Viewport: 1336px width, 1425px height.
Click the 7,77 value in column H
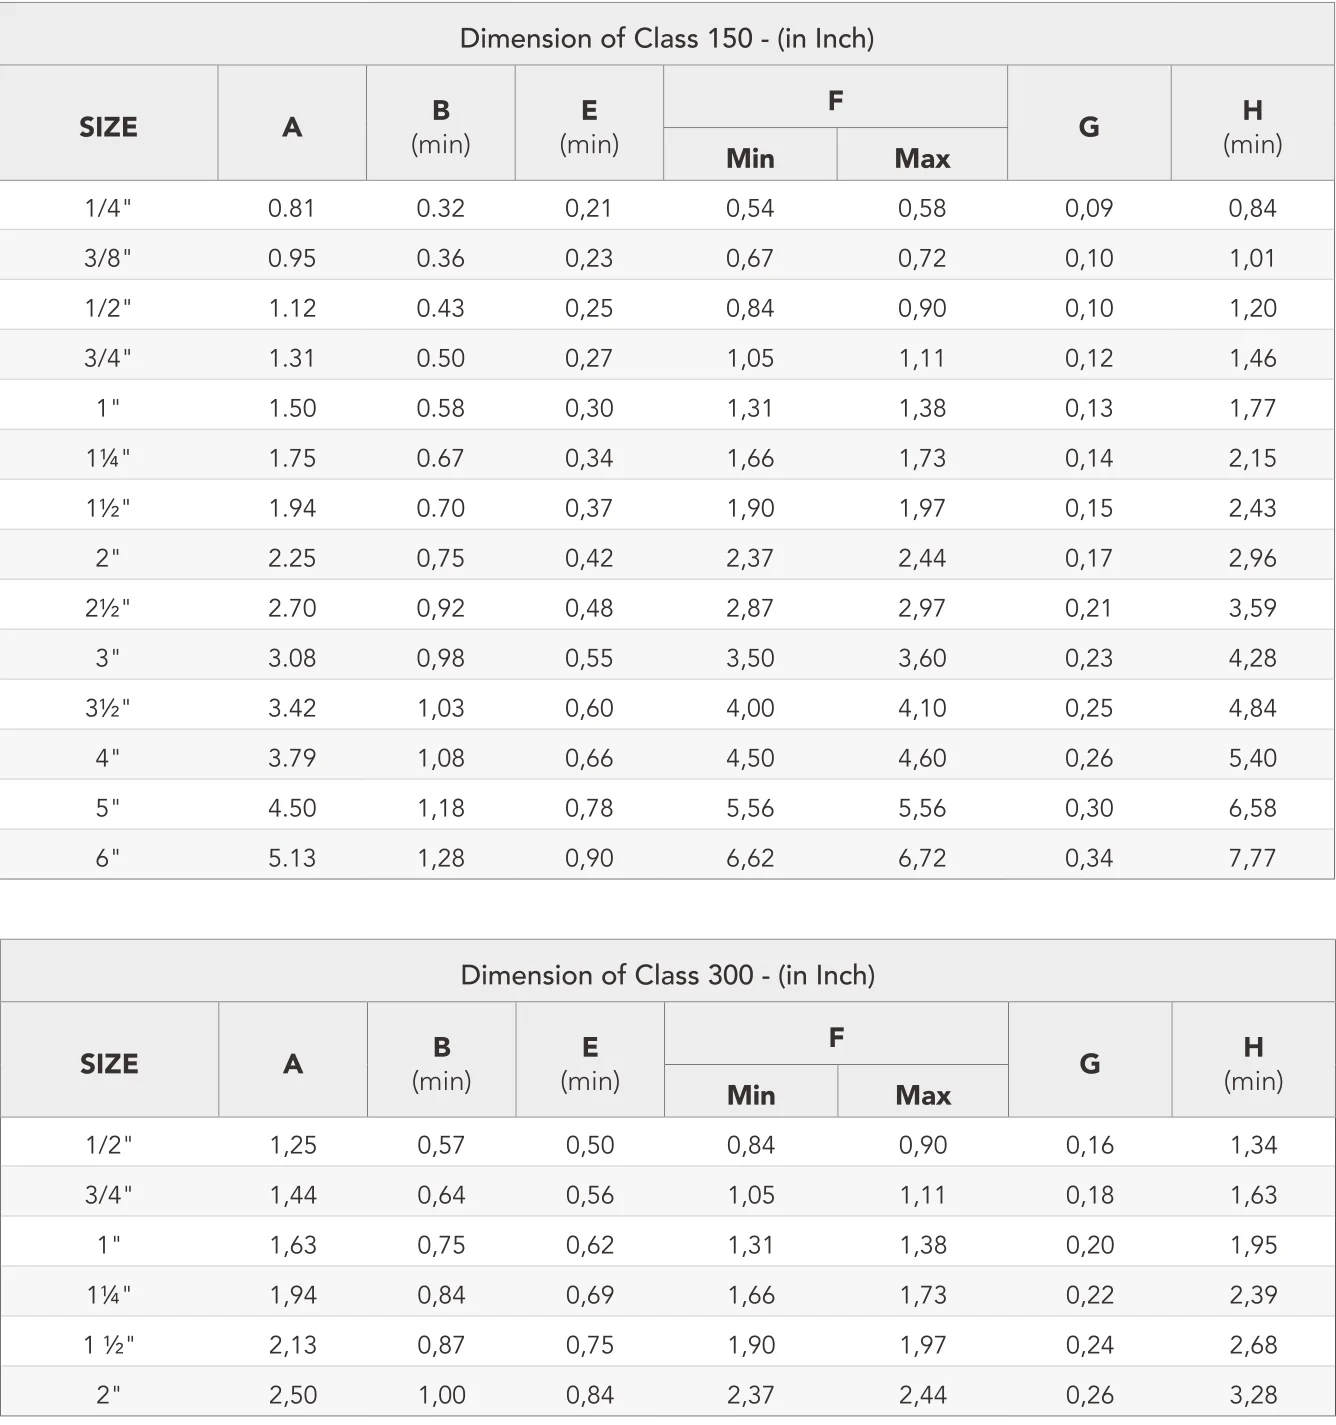point(1252,858)
